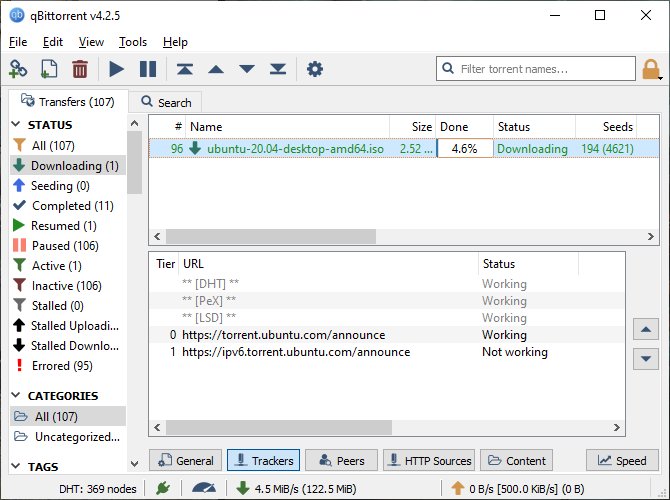Open the Trackers properties tab

pos(263,460)
